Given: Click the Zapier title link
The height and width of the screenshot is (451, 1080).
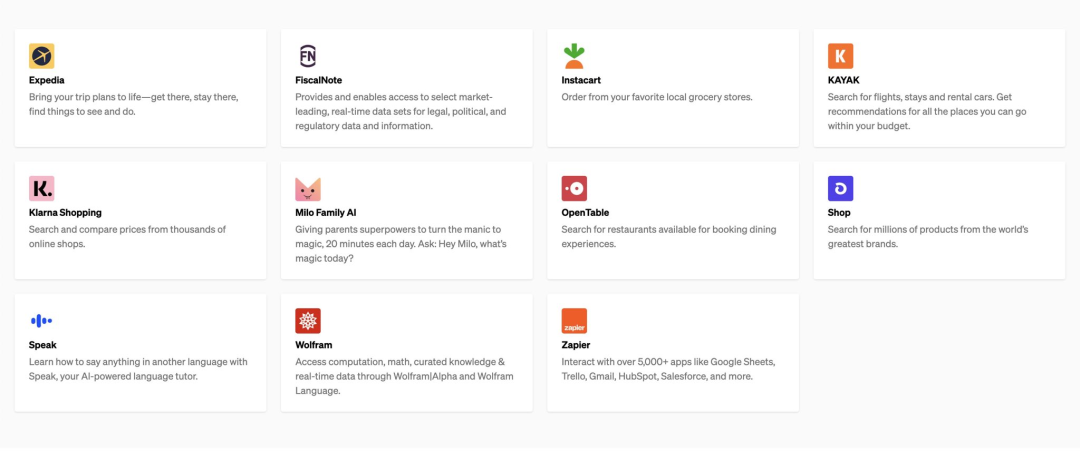Looking at the screenshot, I should [576, 345].
